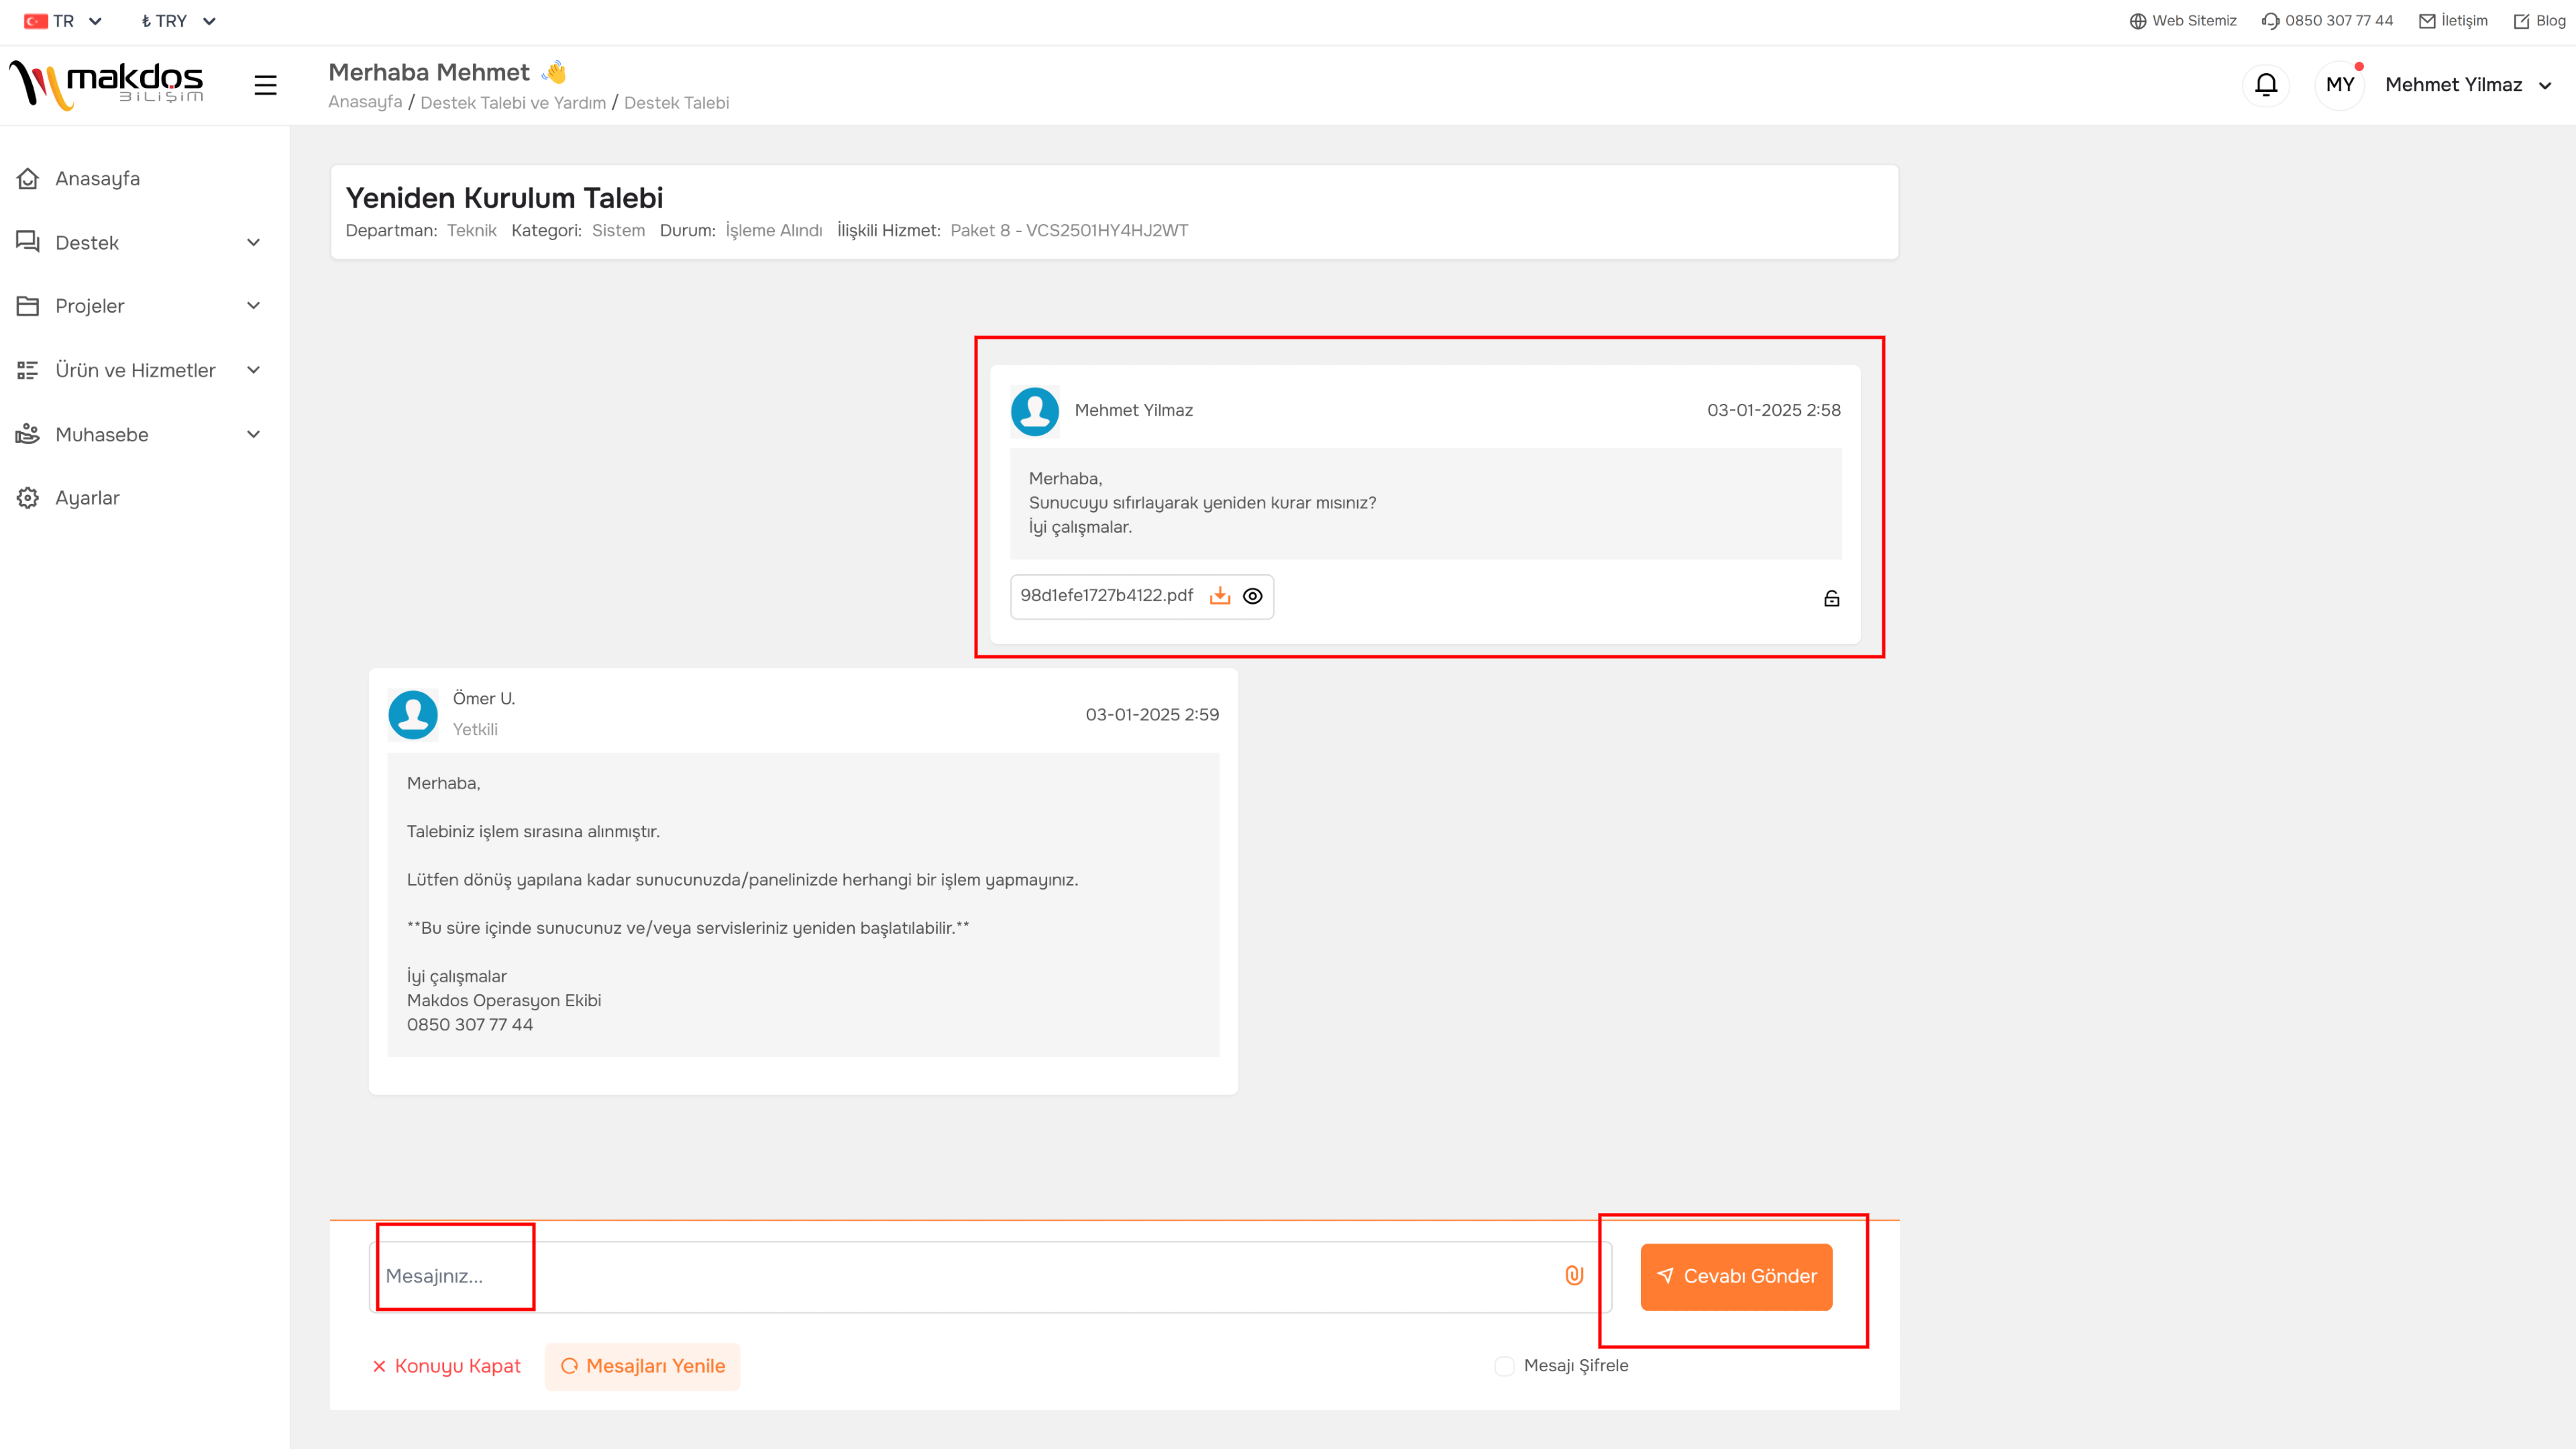
Task: Click the 03-01-2025 2:58 timestamp
Action: [1773, 410]
